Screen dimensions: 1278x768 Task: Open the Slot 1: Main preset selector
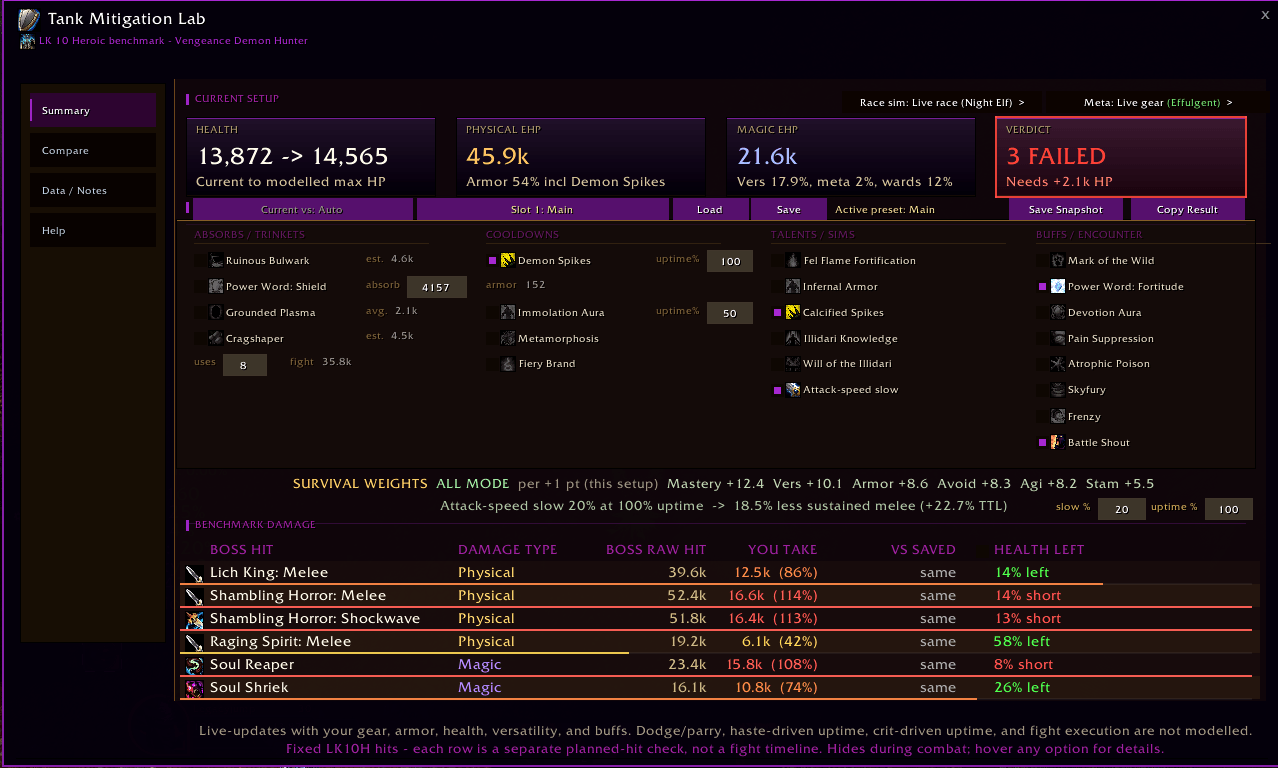click(x=542, y=209)
